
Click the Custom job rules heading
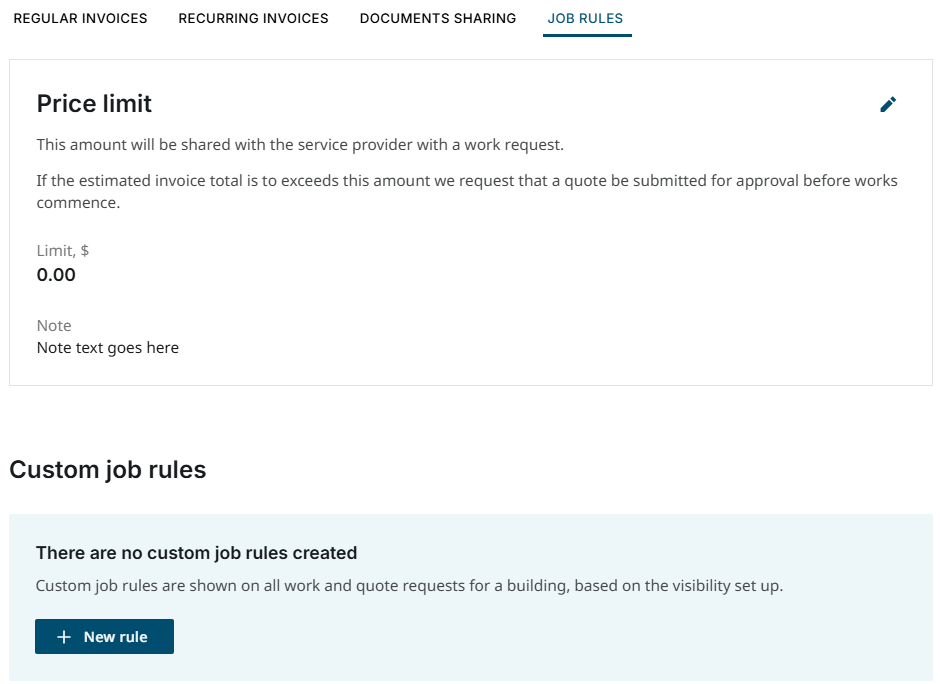[107, 469]
